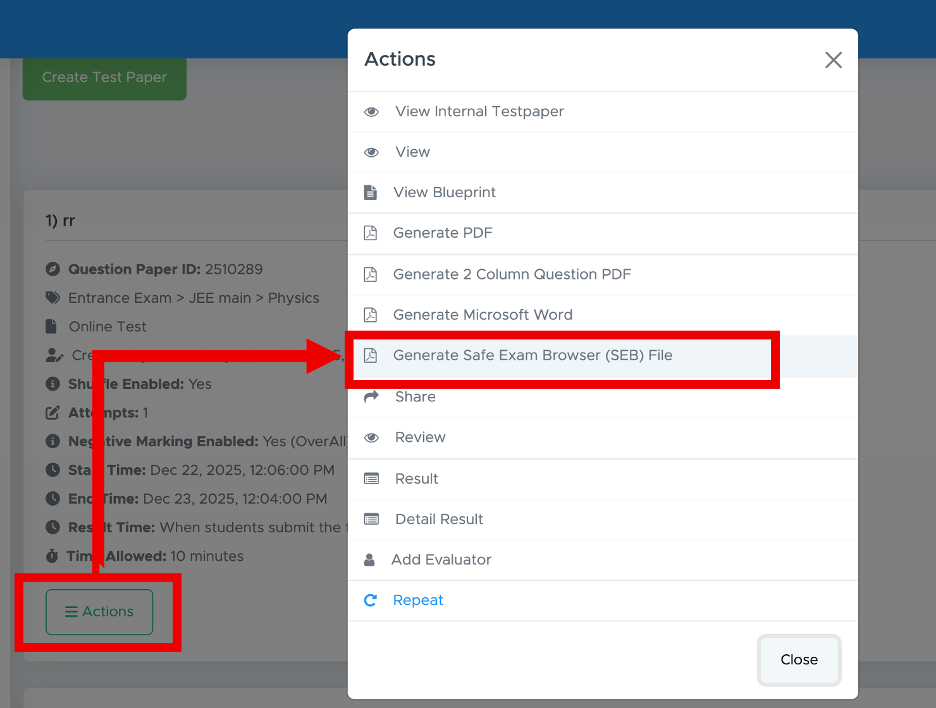Viewport: 936px width, 708px height.
Task: Click the person icon beside Add Evaluator
Action: click(370, 560)
